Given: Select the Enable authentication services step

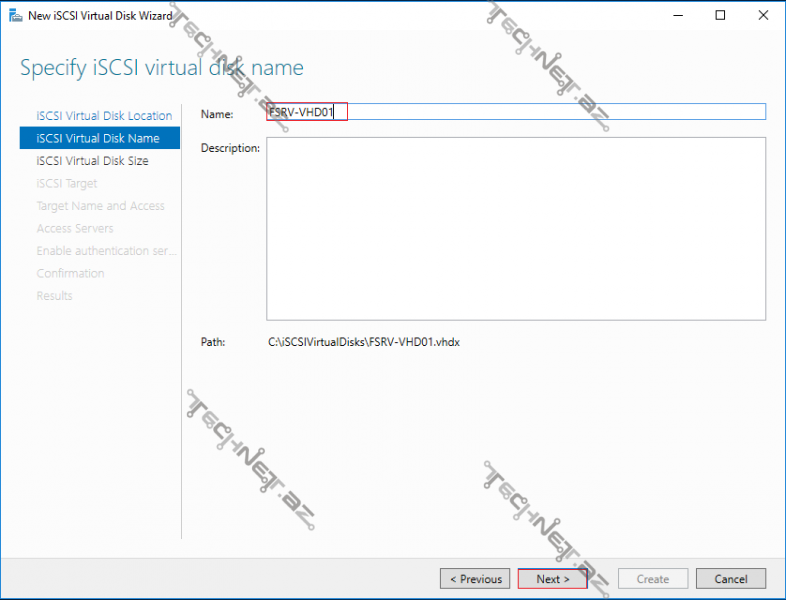Looking at the screenshot, I should (106, 251).
